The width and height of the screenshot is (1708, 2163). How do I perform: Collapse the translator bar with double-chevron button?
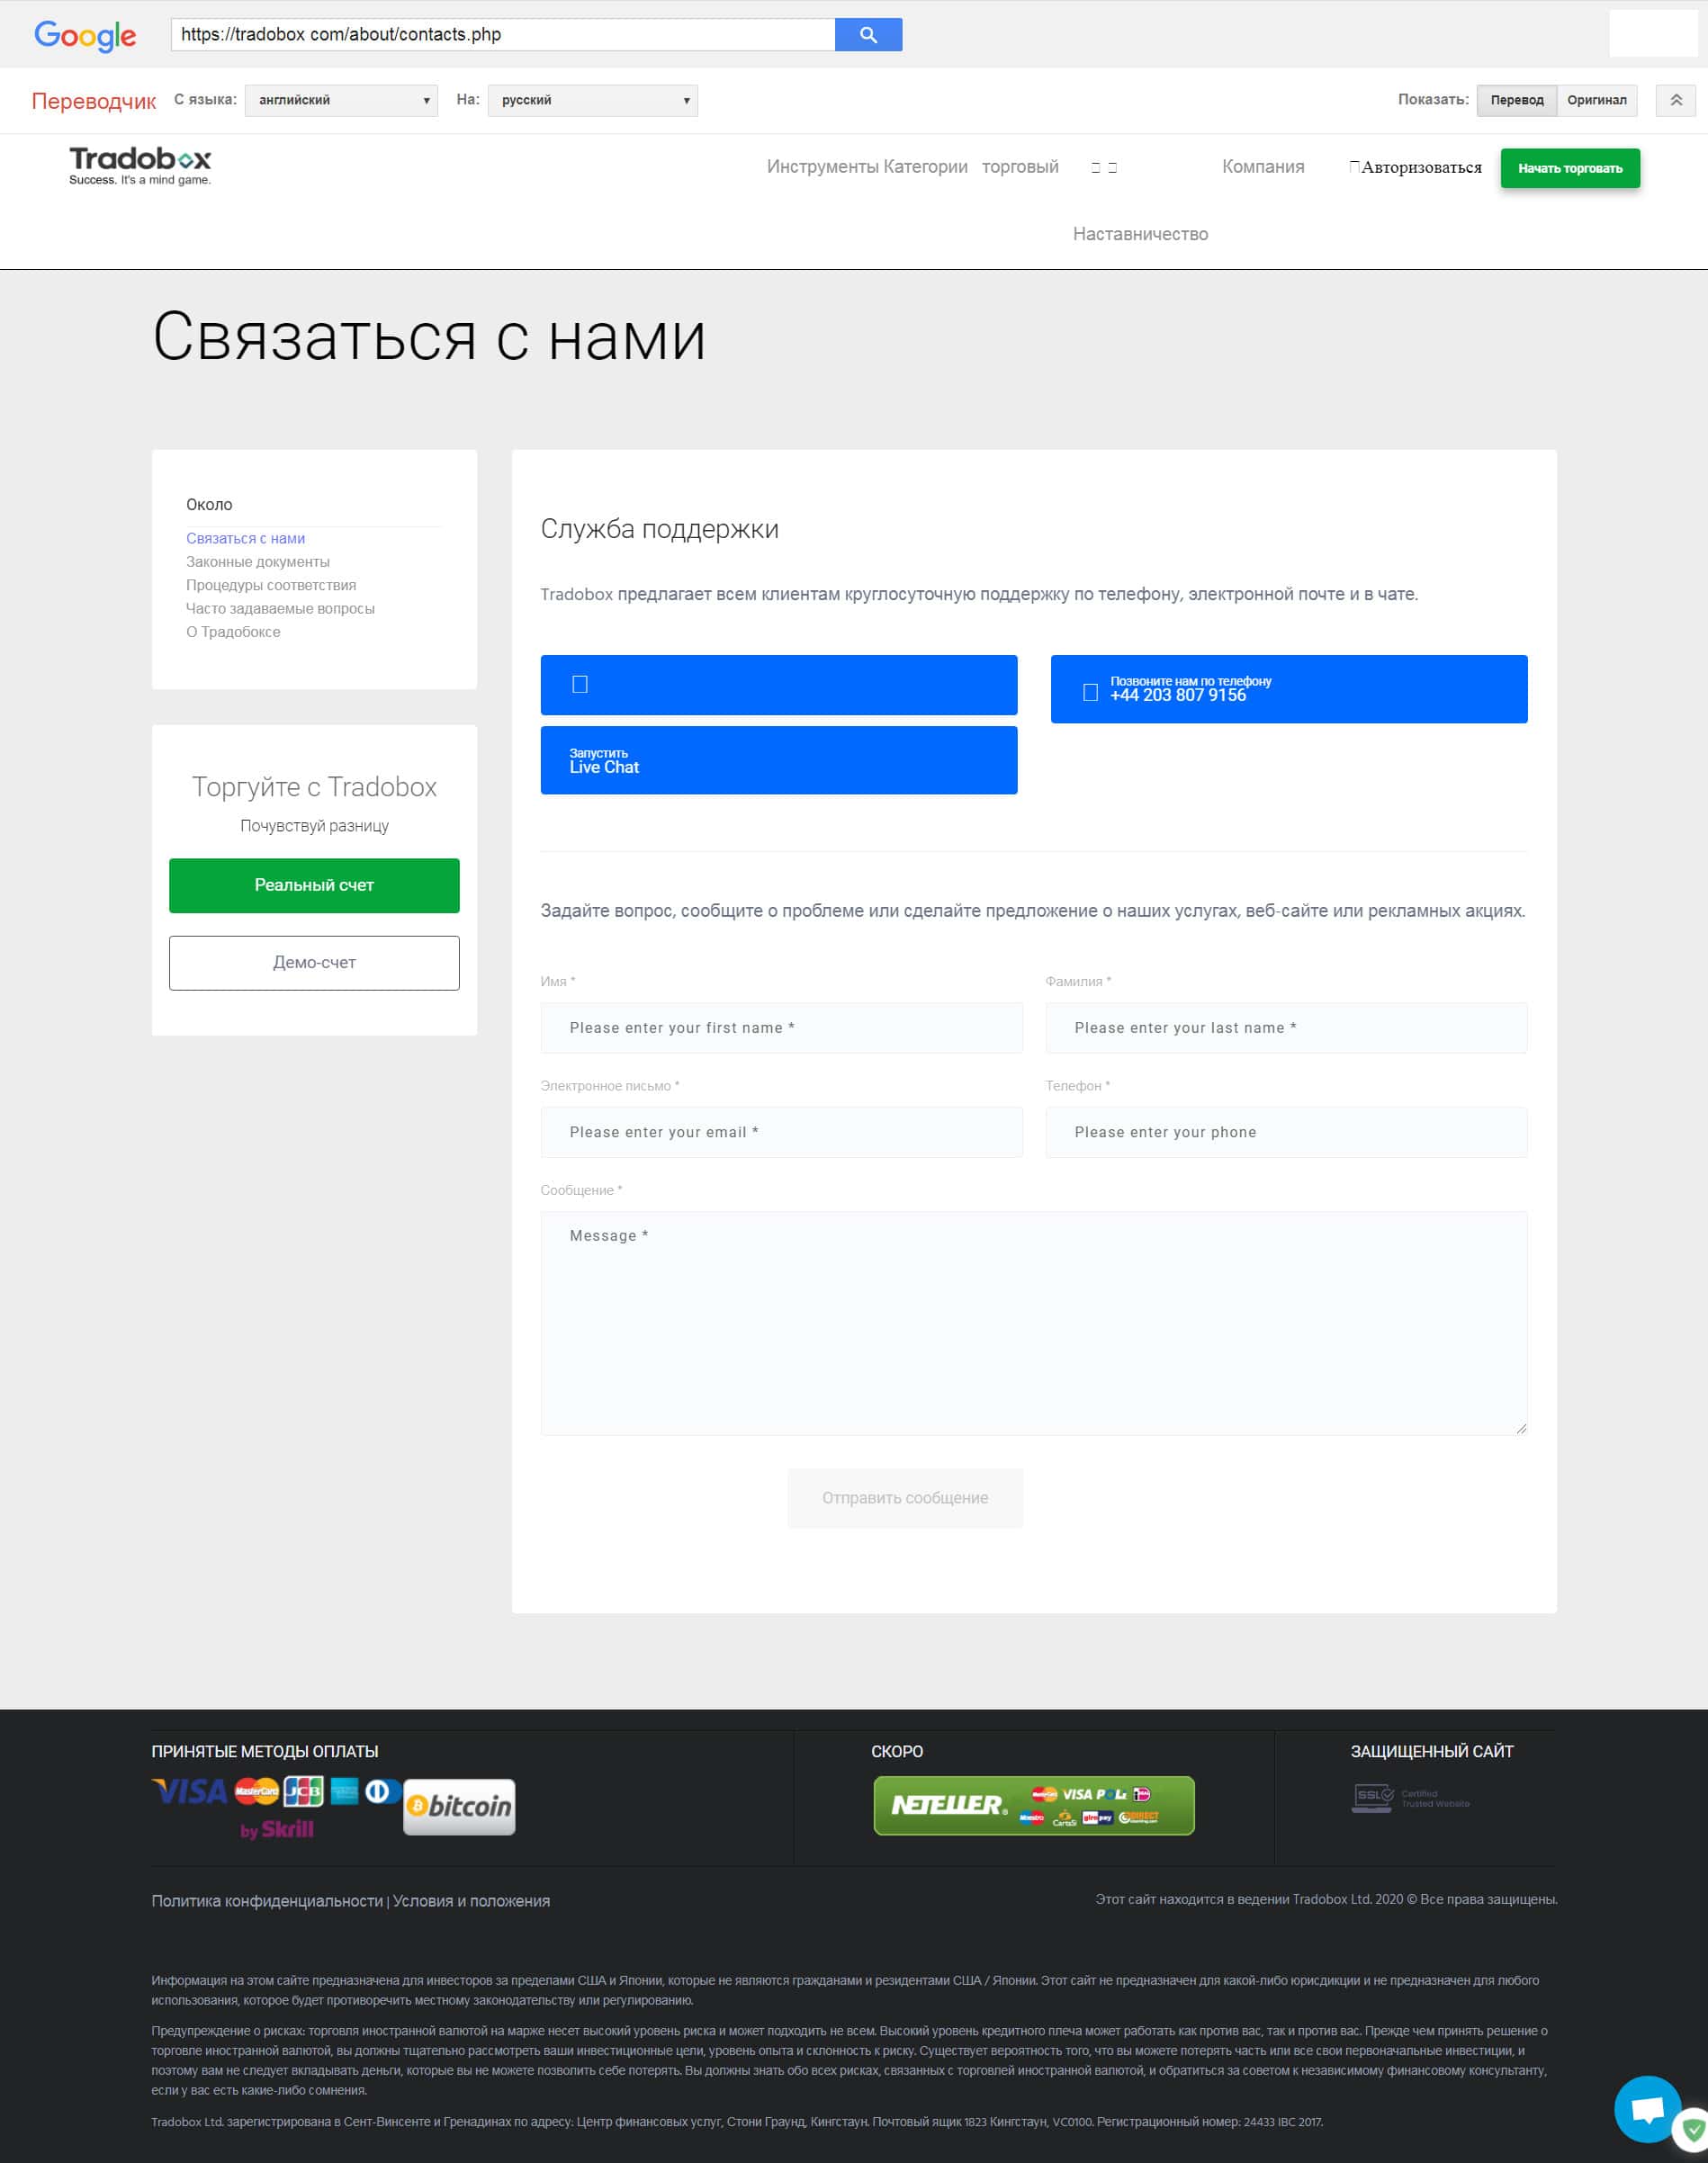tap(1676, 100)
